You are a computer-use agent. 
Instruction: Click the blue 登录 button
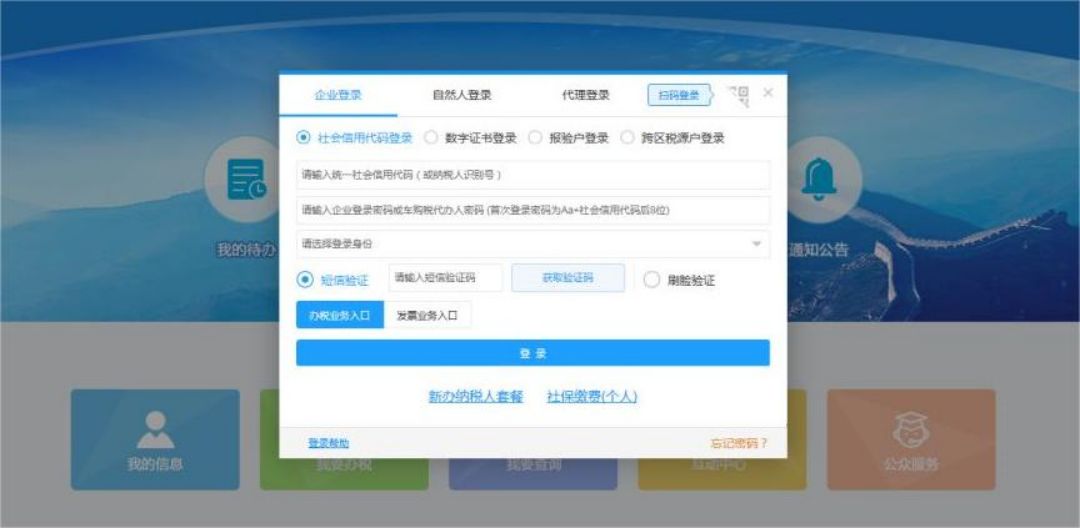click(x=533, y=353)
